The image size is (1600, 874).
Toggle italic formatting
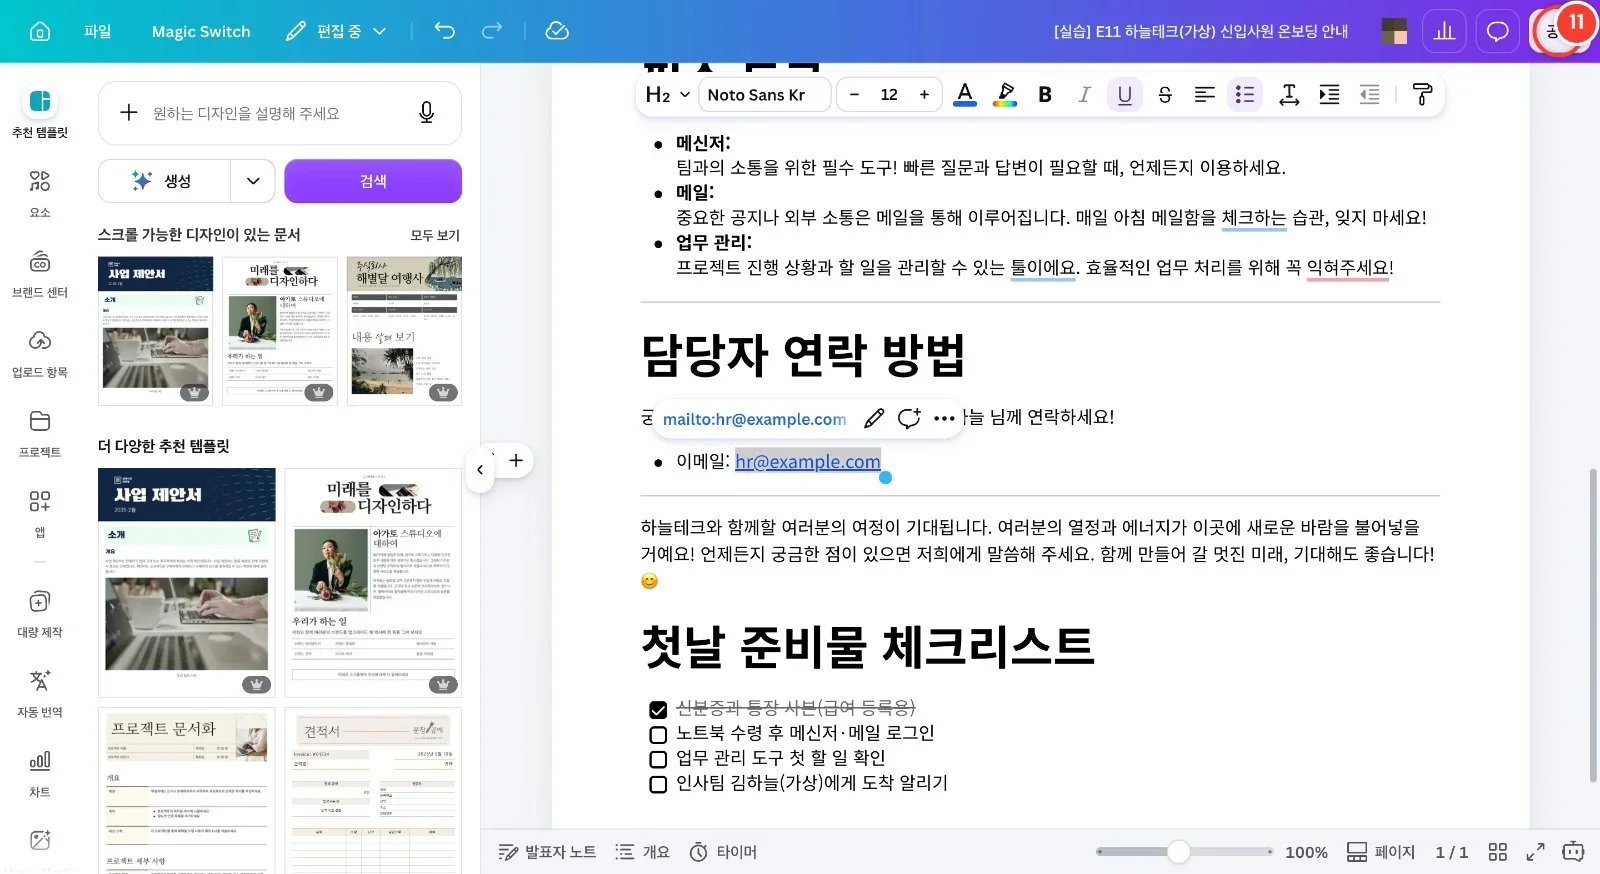[x=1085, y=94]
